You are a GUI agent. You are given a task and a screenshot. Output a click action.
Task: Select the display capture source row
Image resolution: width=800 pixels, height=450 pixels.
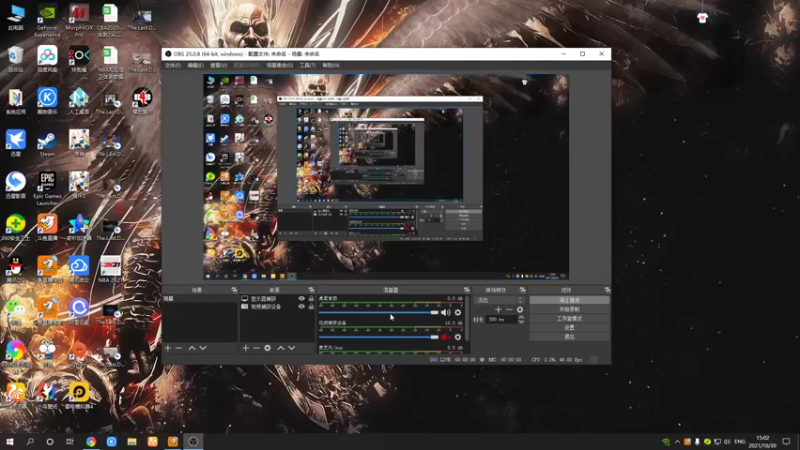[277, 298]
